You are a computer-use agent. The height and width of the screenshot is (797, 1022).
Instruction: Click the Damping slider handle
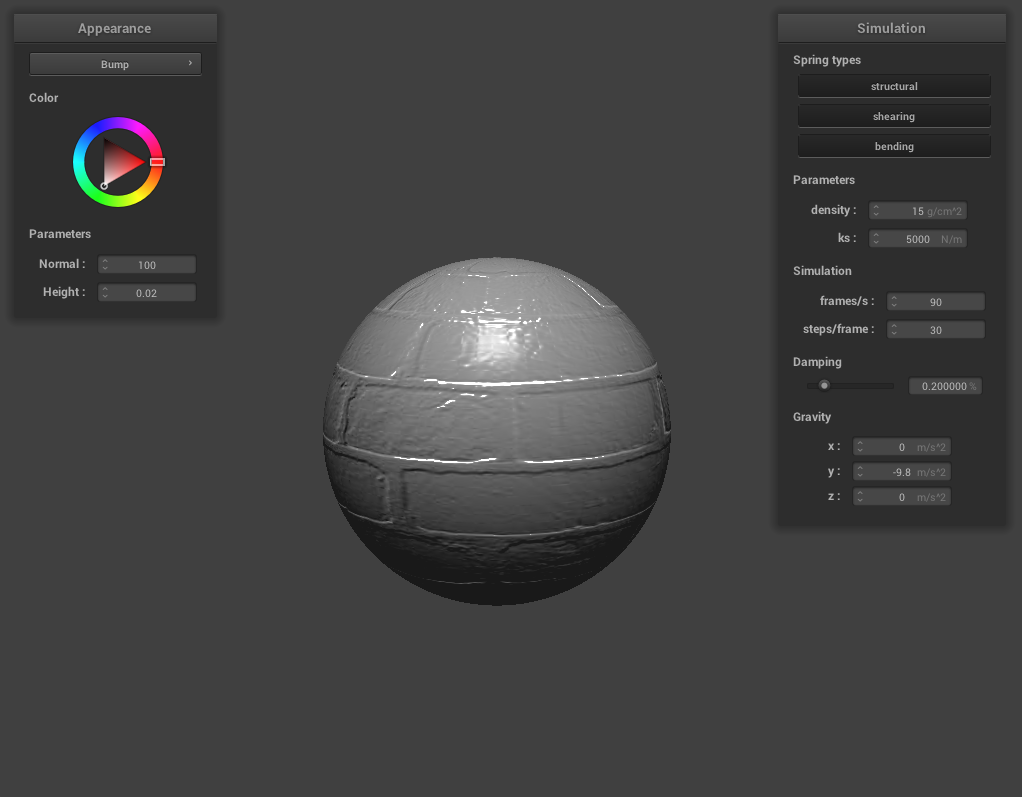click(x=824, y=385)
